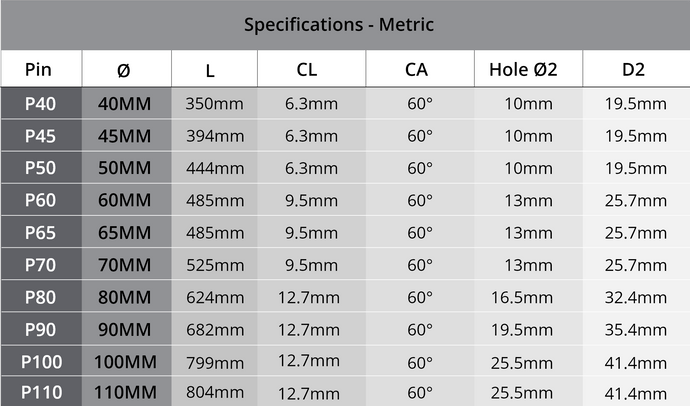Select the 682mm length cell for P90
Screen dimensions: 690x406
[214, 329]
